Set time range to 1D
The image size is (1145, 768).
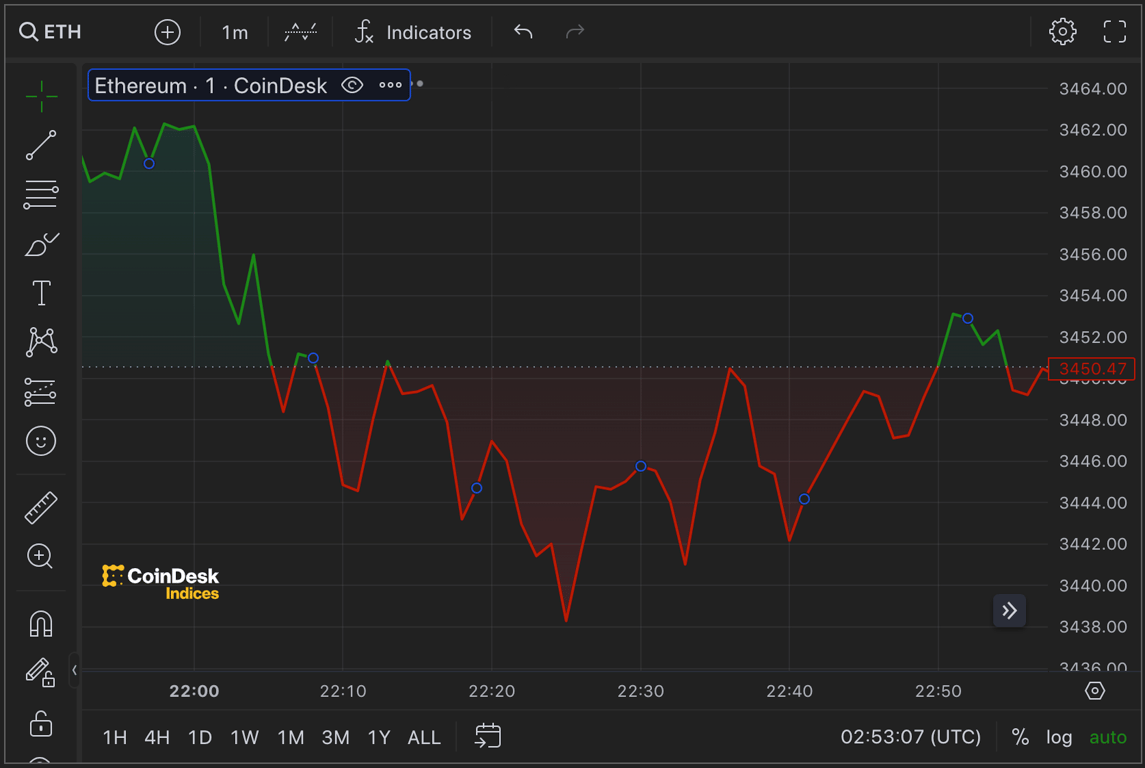coord(200,737)
